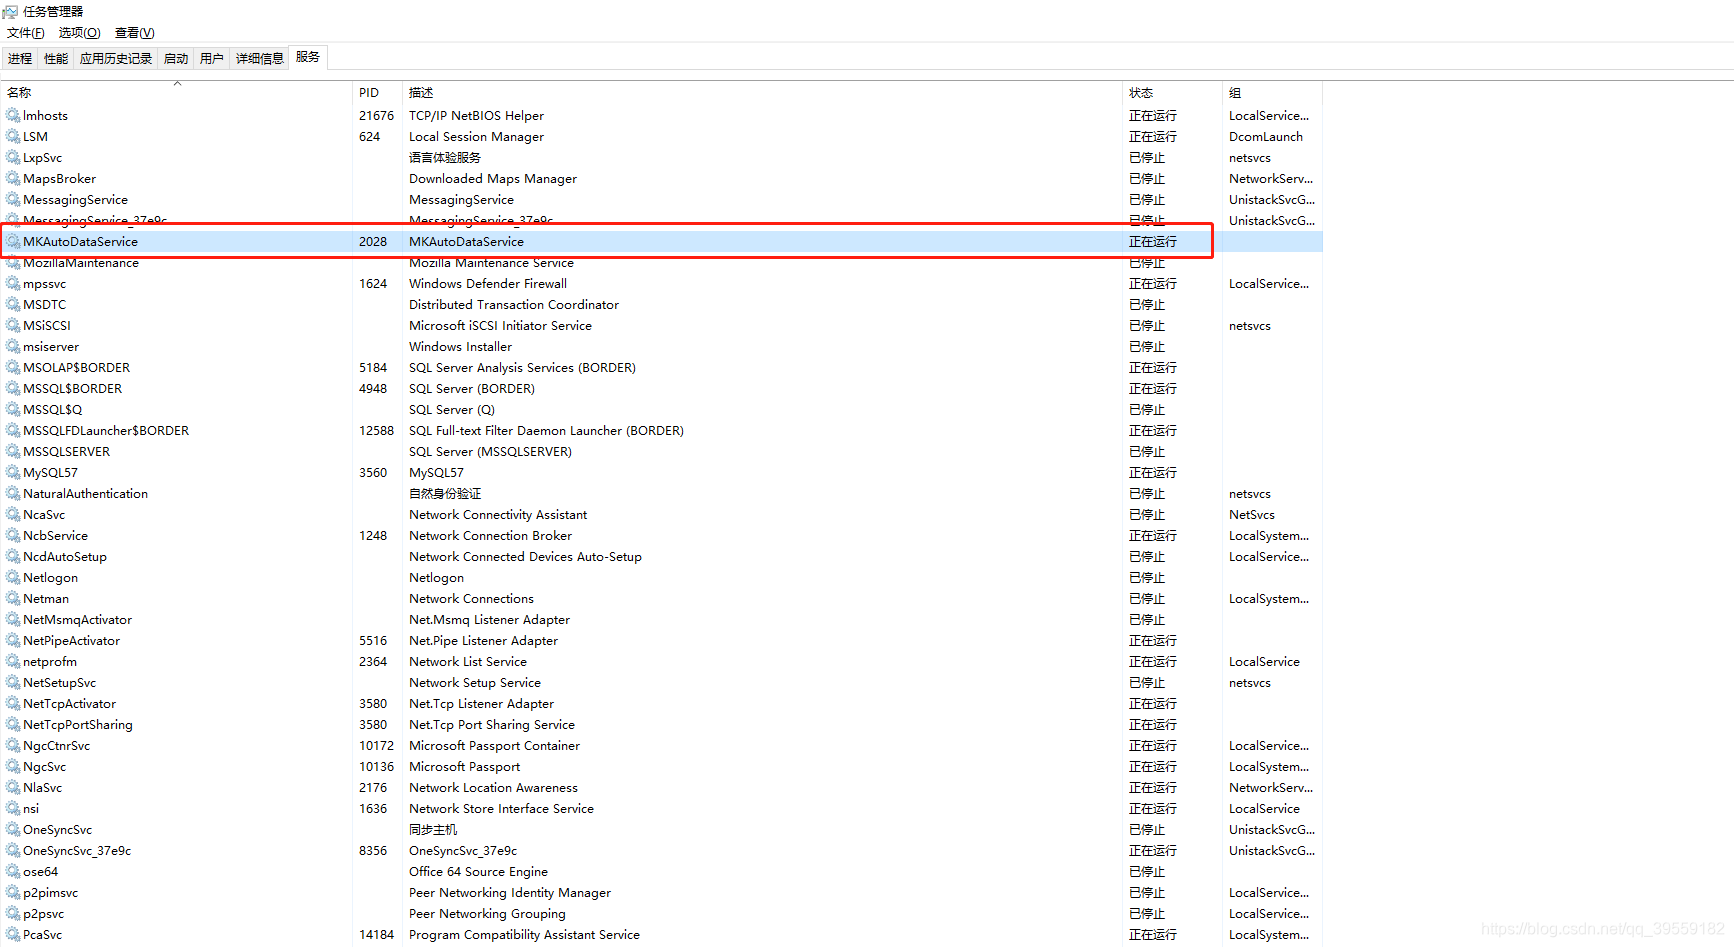Viewport: 1734px width, 947px height.
Task: Click the gear icon beside LxpSvc
Action: pyautogui.click(x=13, y=157)
